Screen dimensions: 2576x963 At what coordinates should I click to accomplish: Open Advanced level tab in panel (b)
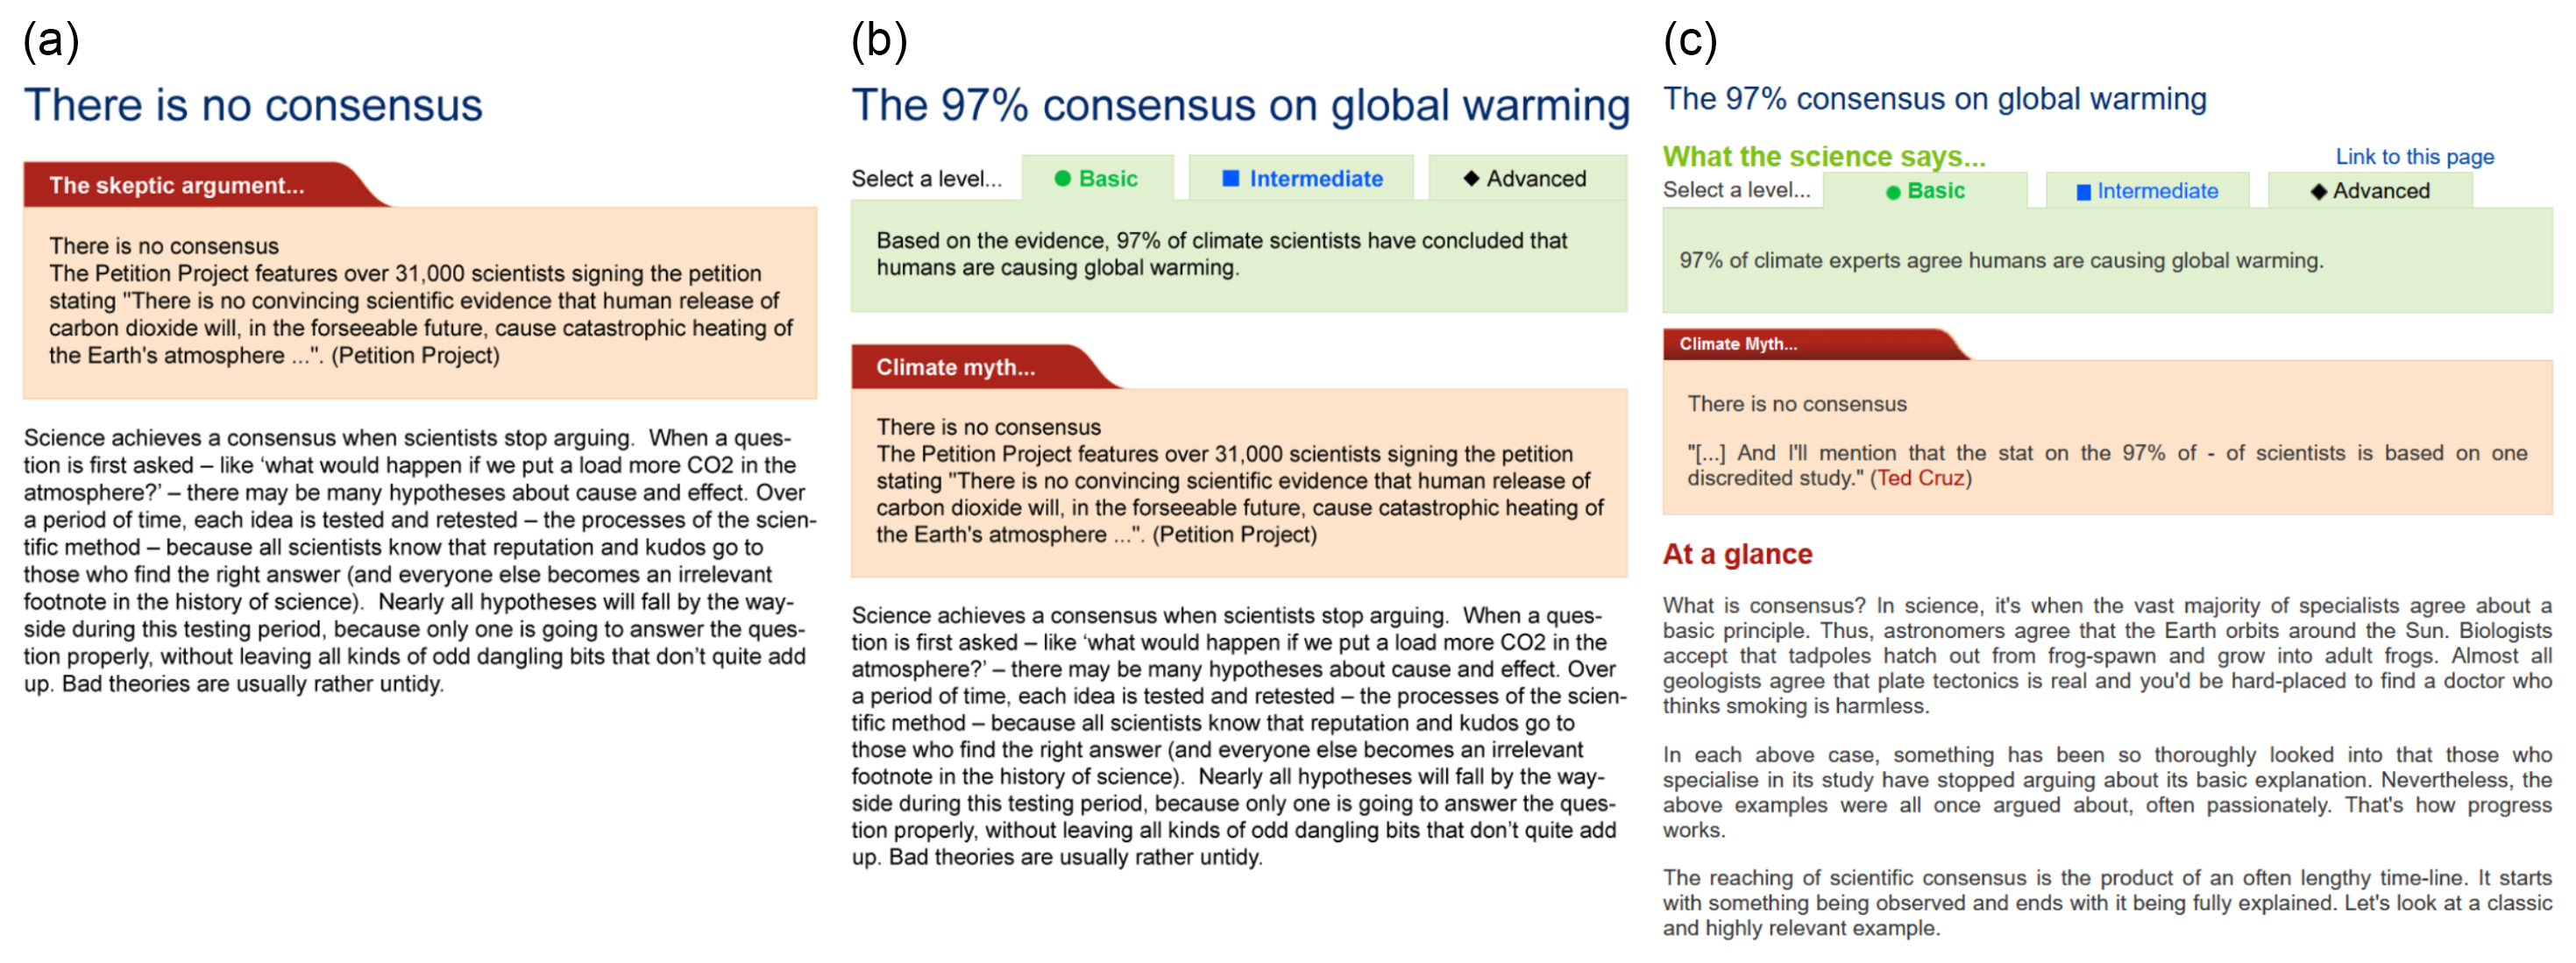point(1526,179)
